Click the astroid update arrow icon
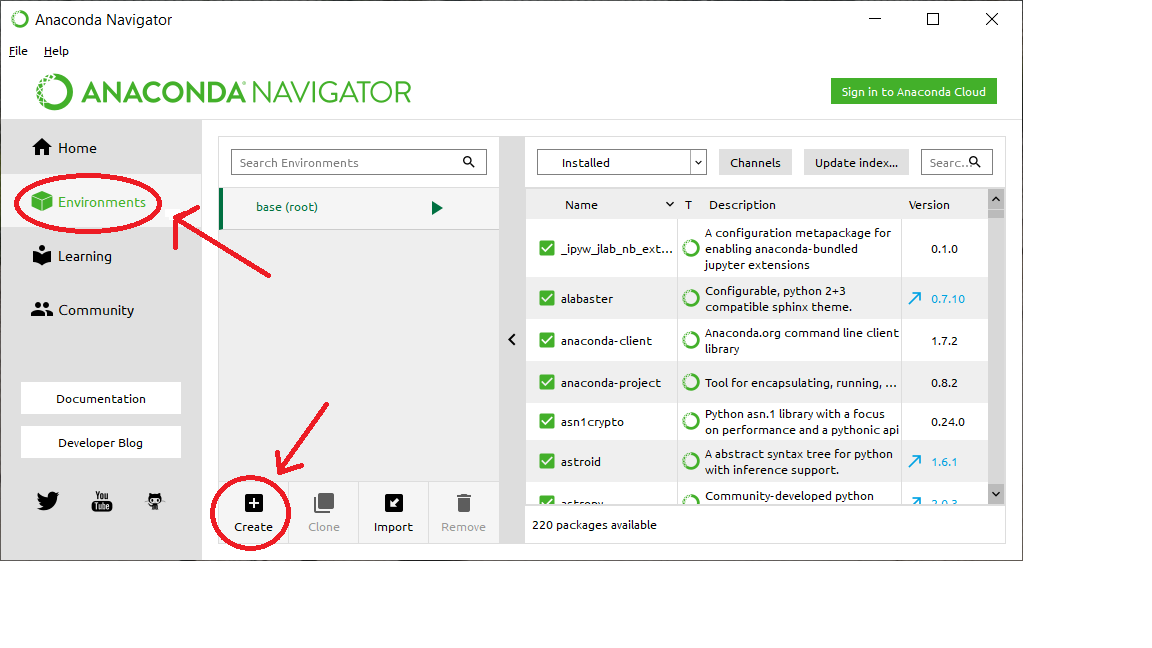This screenshot has width=1152, height=648. [x=915, y=461]
